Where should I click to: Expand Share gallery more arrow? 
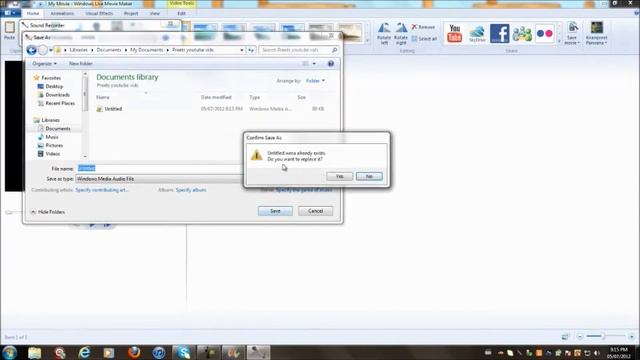point(559,41)
